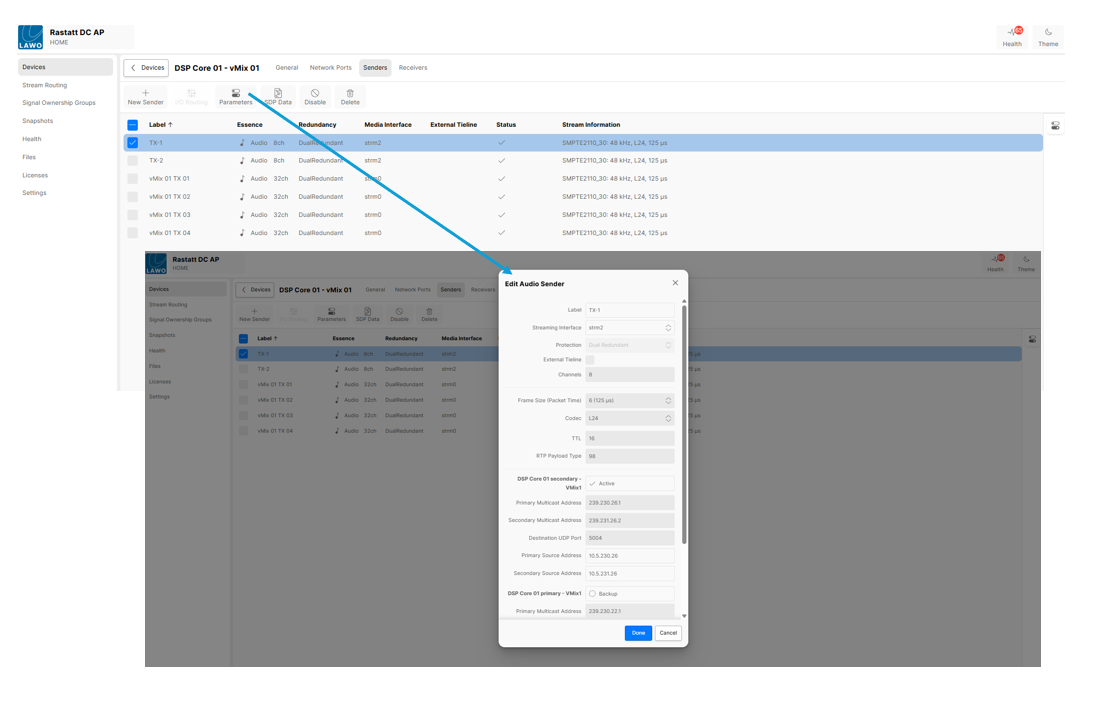This screenshot has width=1108, height=720.
Task: Click Disable icon in the upper toolbar
Action: click(315, 94)
